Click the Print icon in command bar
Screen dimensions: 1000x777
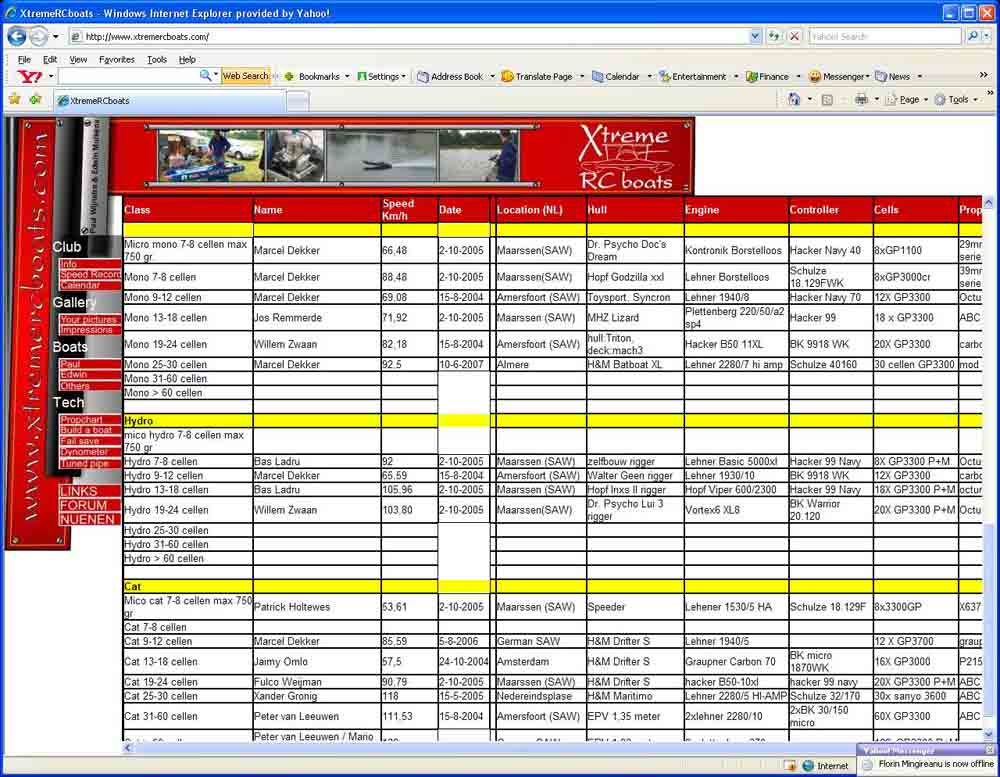point(861,99)
